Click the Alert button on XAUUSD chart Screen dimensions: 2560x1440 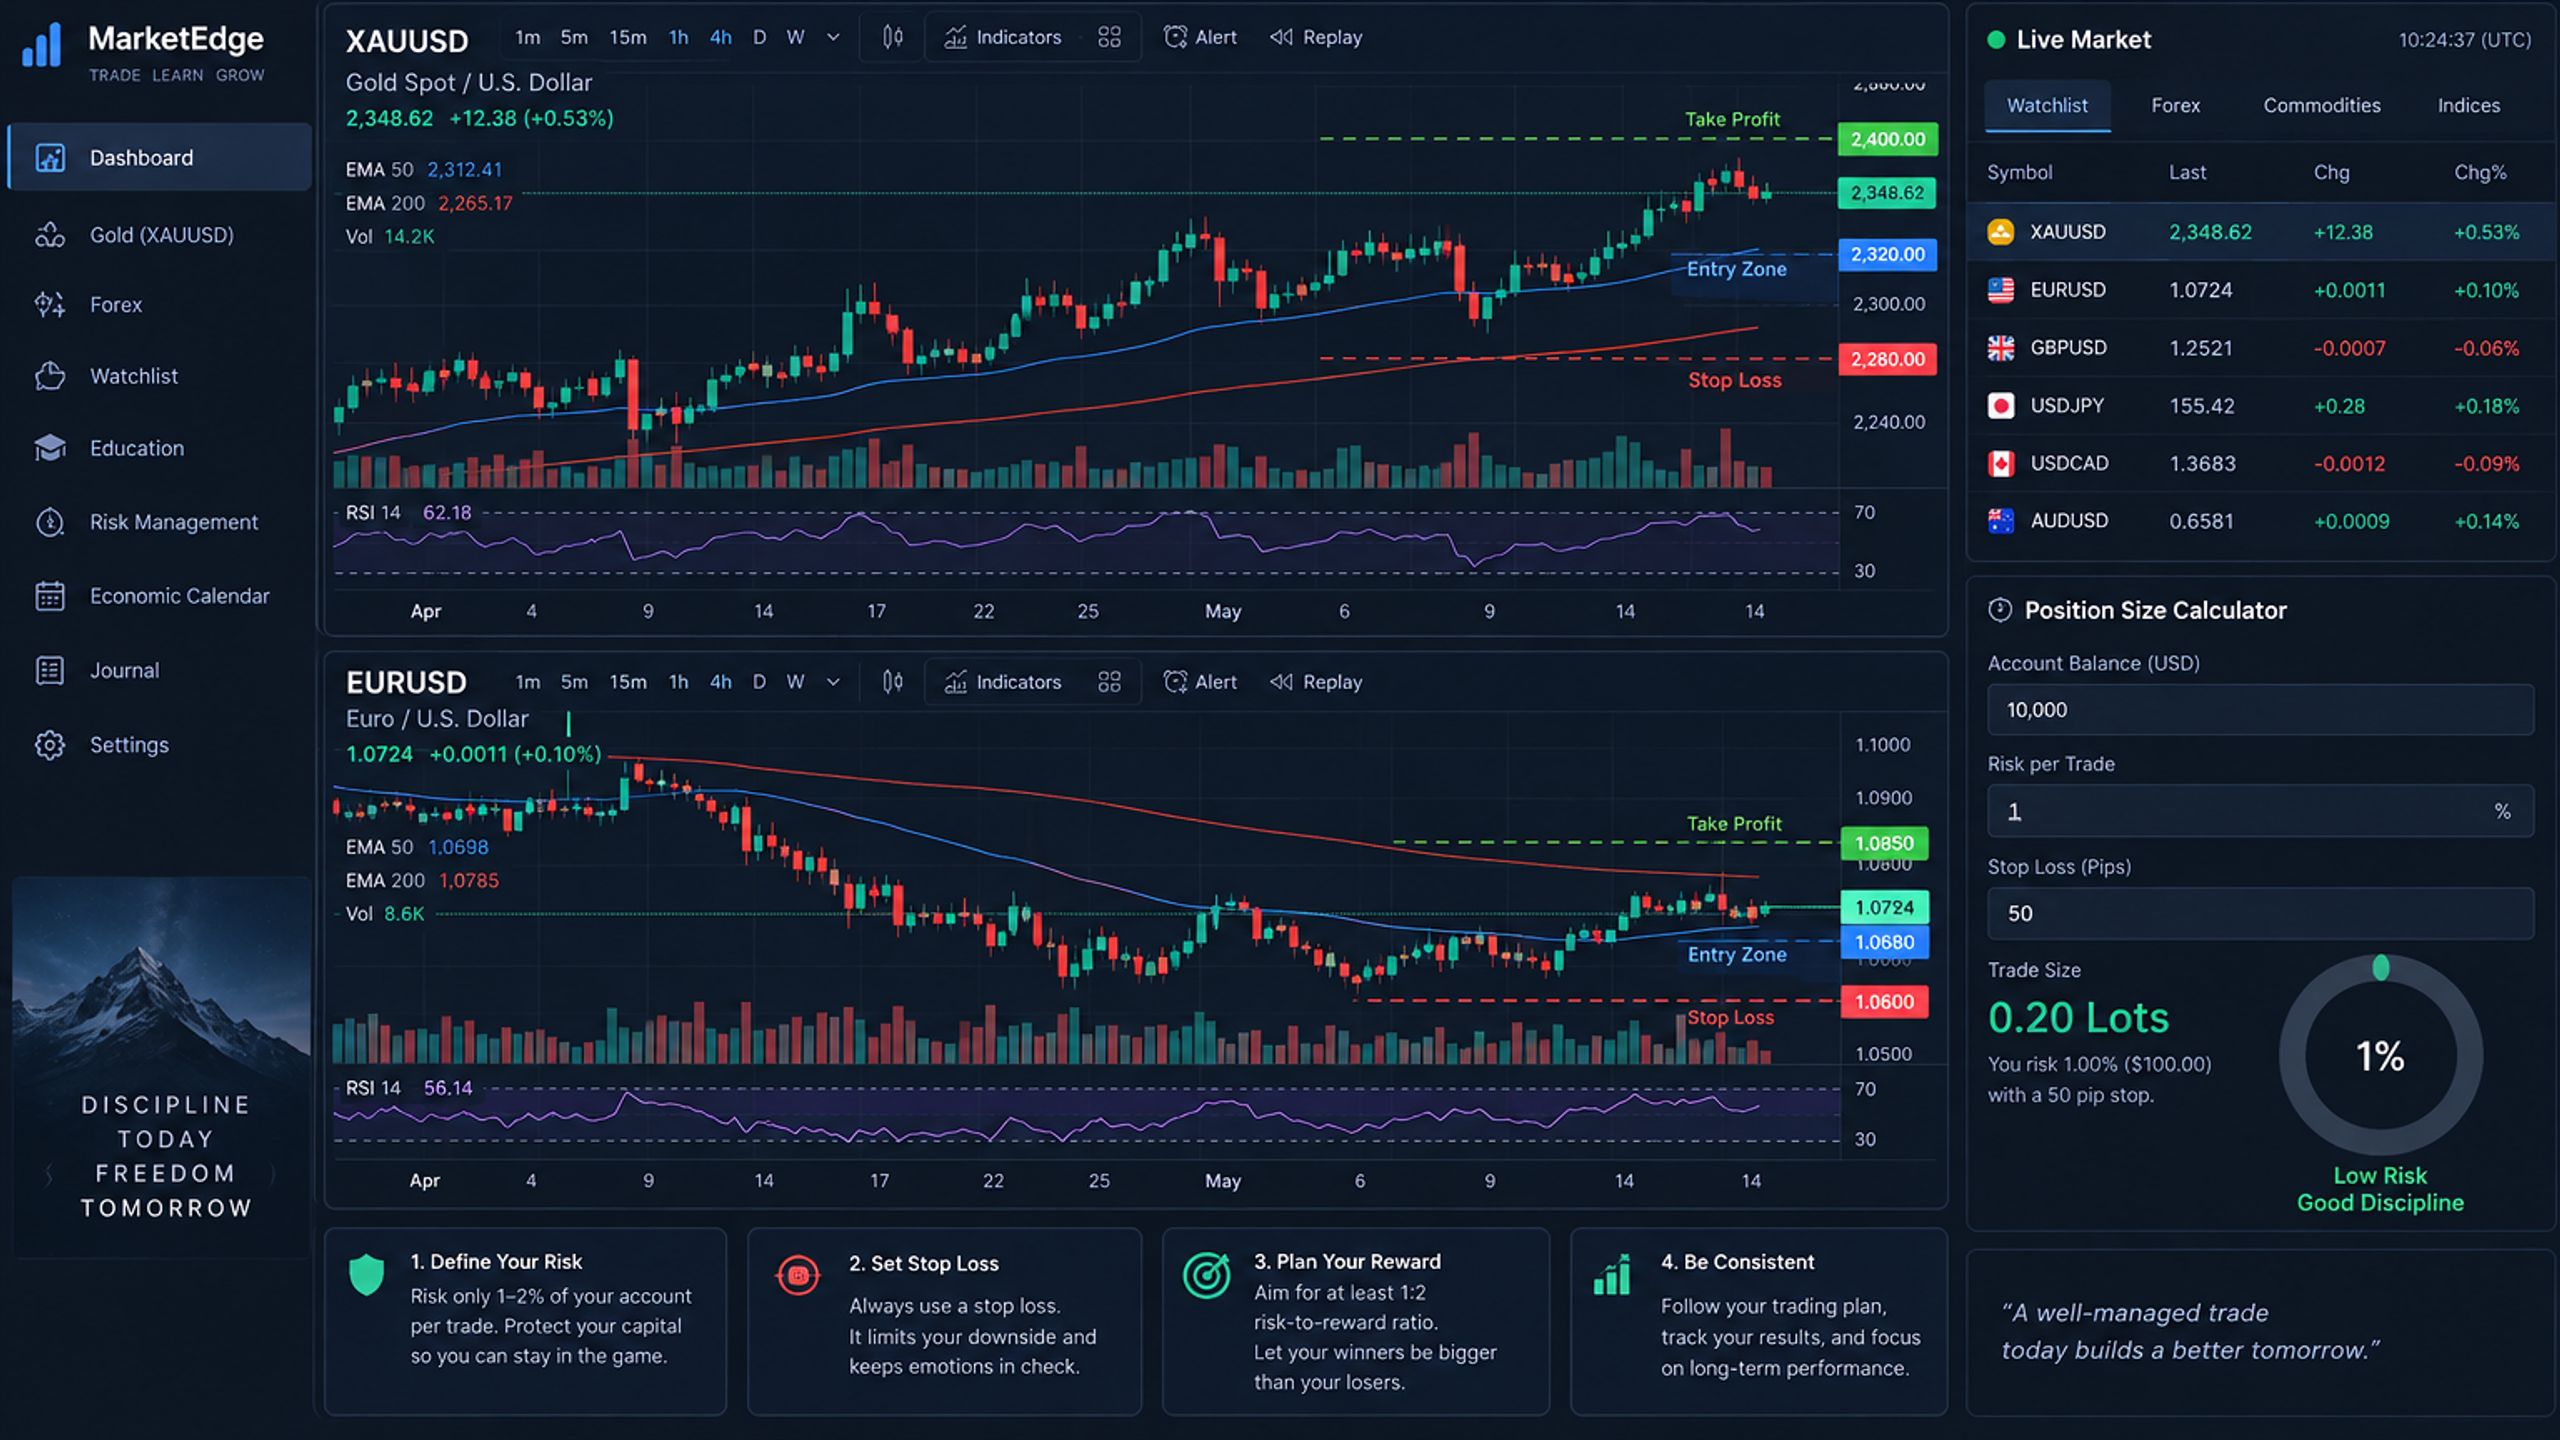pos(1200,37)
